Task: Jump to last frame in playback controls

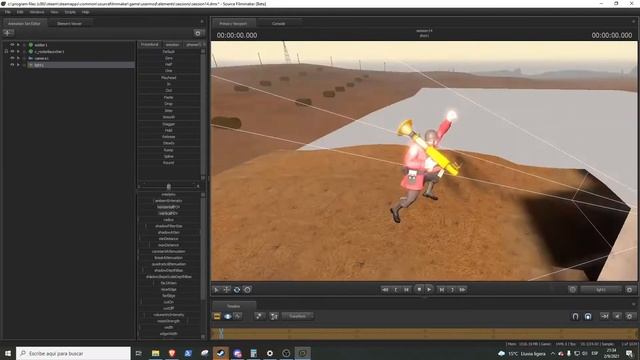Action: [x=462, y=289]
